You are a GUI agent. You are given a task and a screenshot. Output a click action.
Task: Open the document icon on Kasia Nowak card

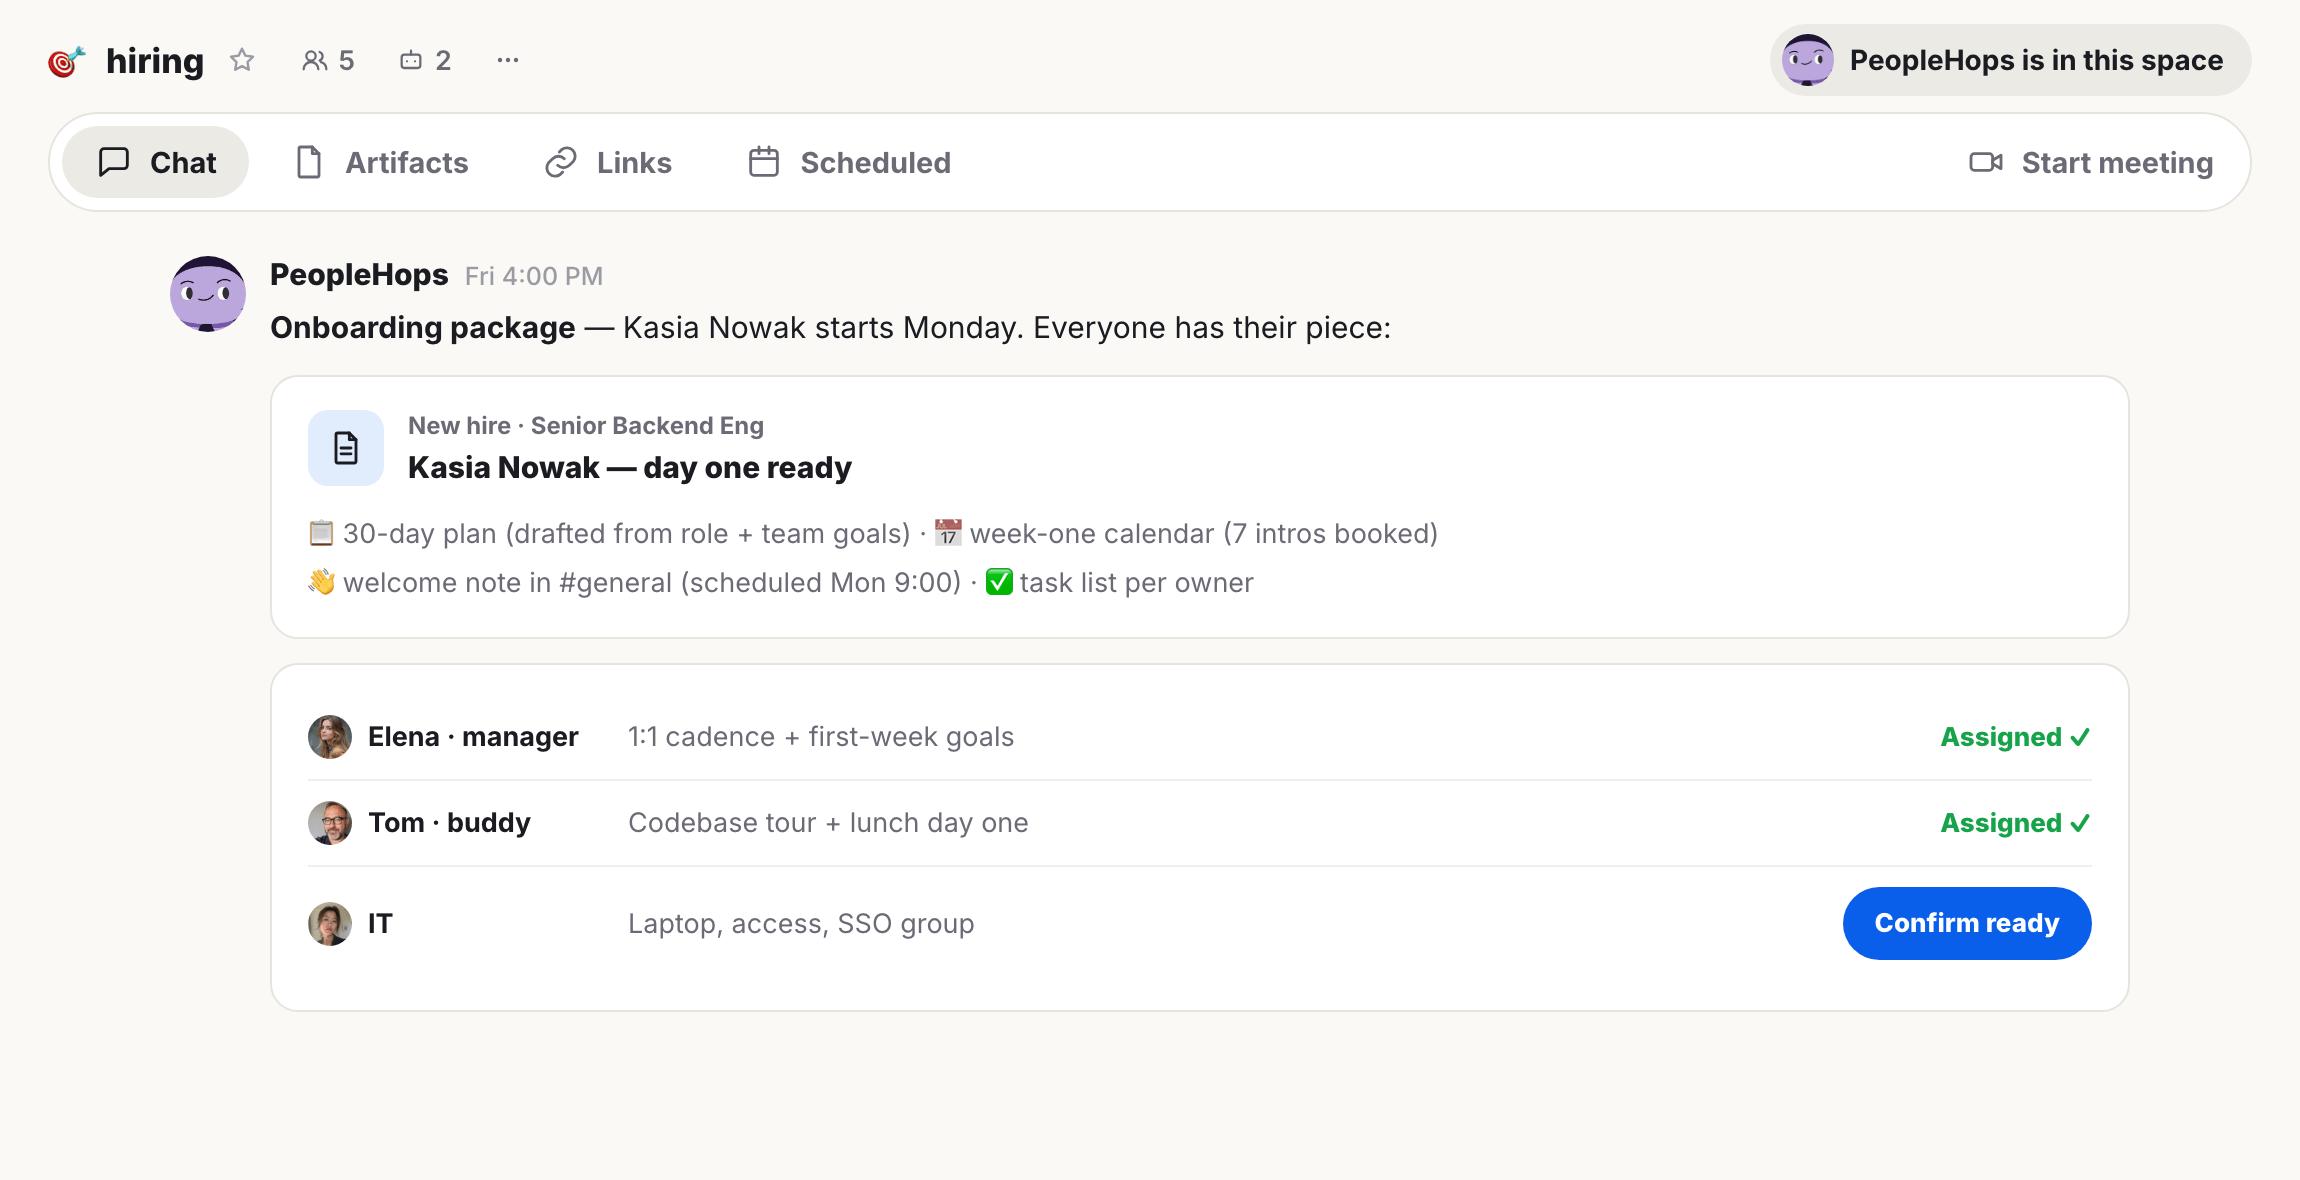point(346,448)
